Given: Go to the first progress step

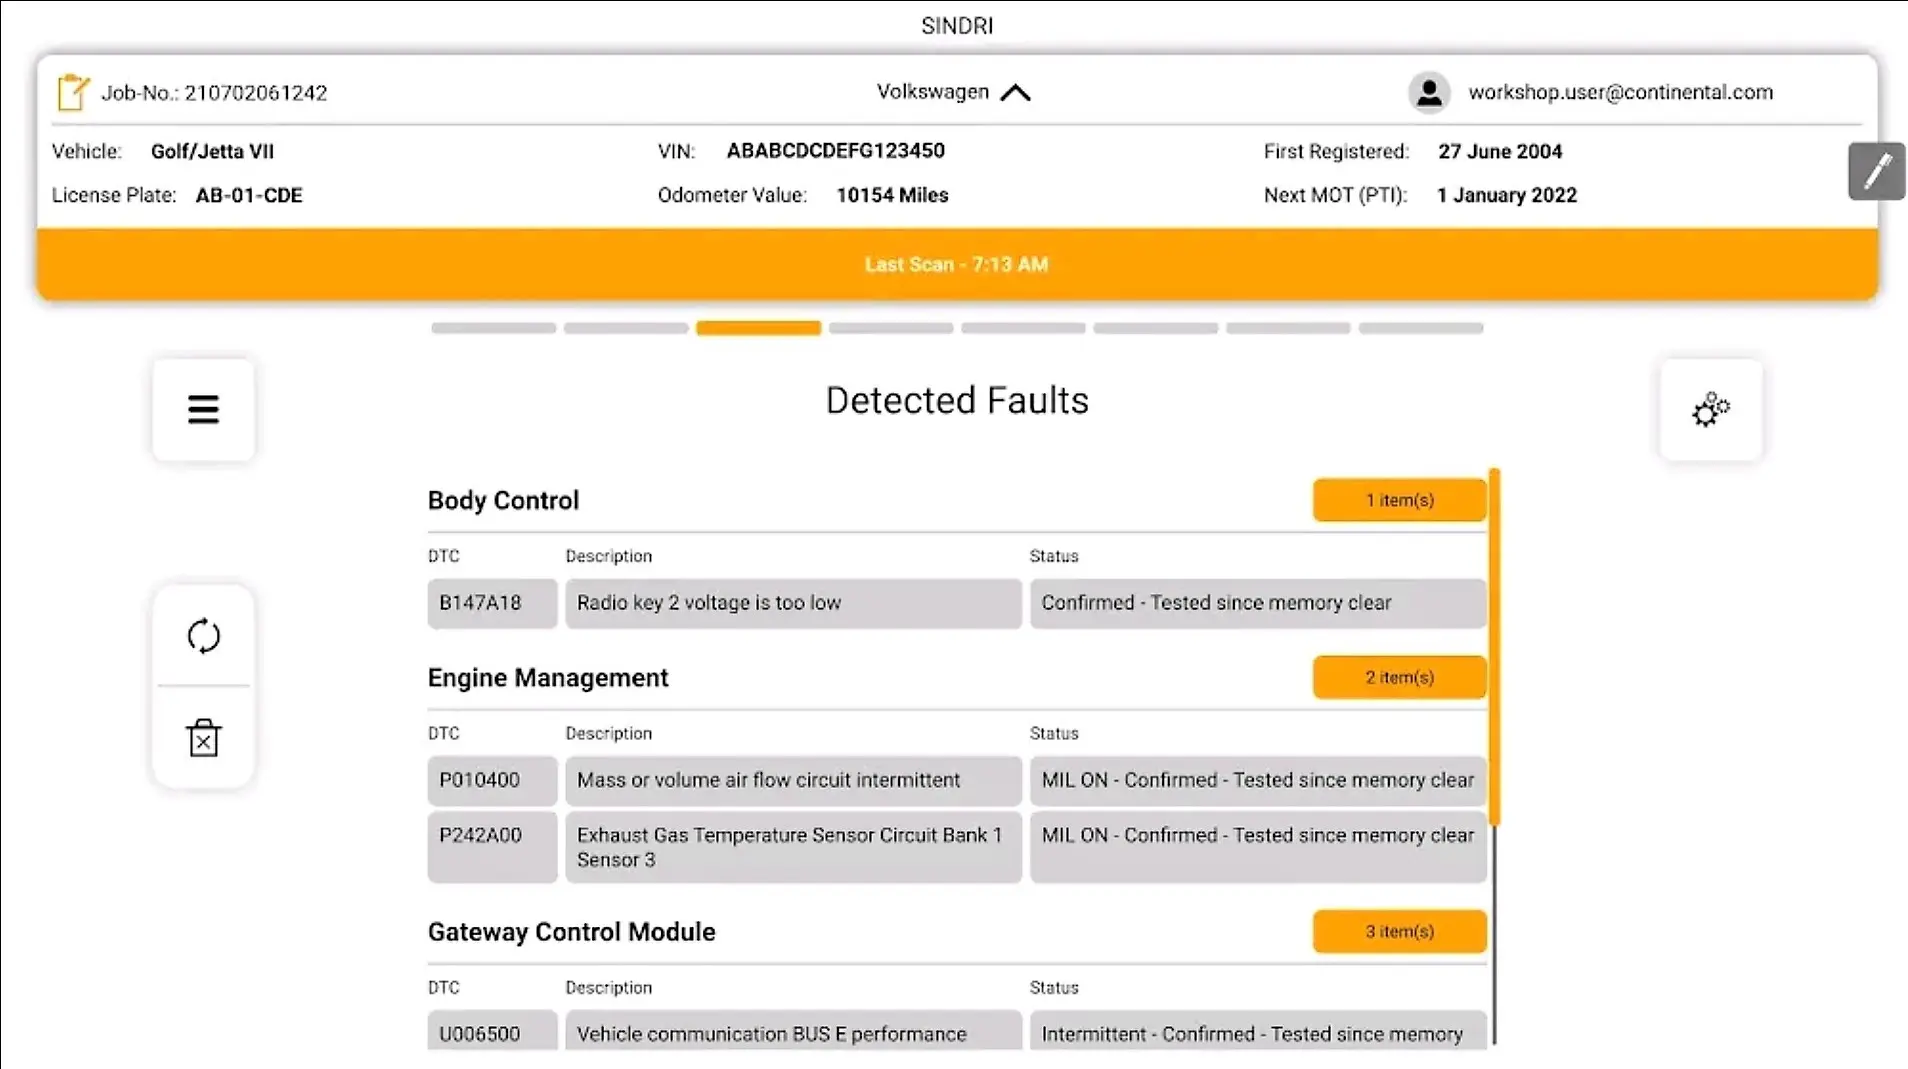Looking at the screenshot, I should tap(493, 328).
